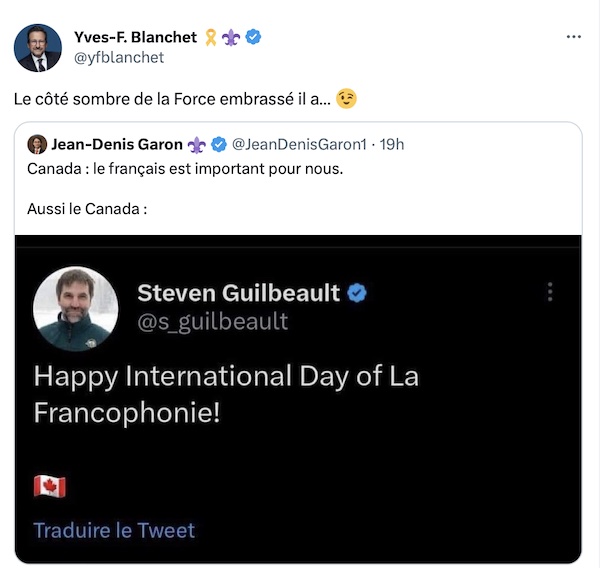Click the winking face emoji in tweet

coord(346,98)
